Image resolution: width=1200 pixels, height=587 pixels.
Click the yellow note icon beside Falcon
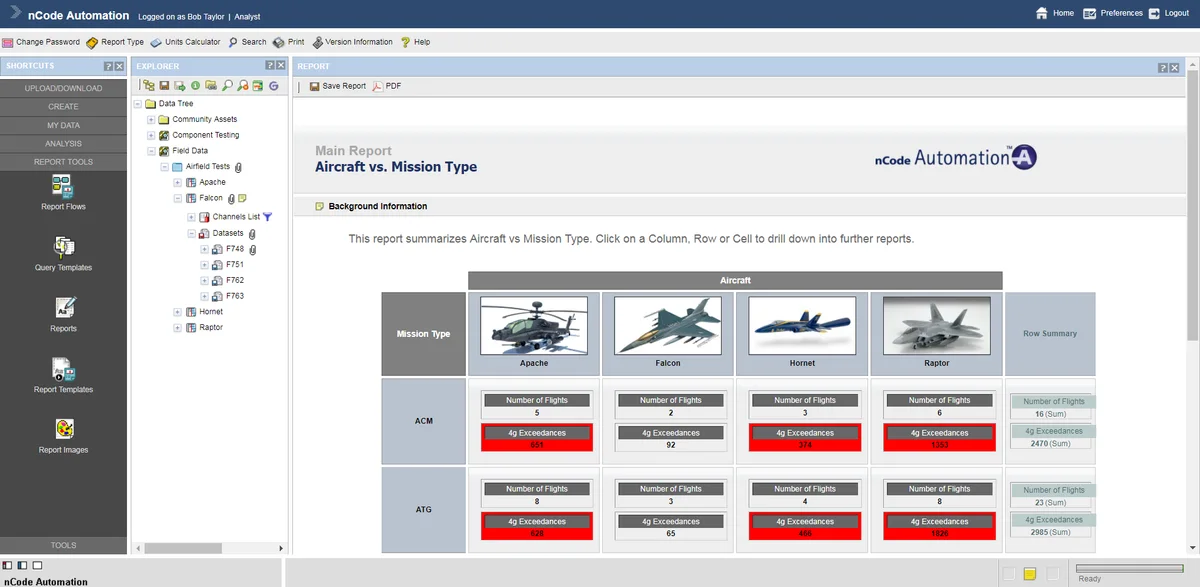(242, 198)
